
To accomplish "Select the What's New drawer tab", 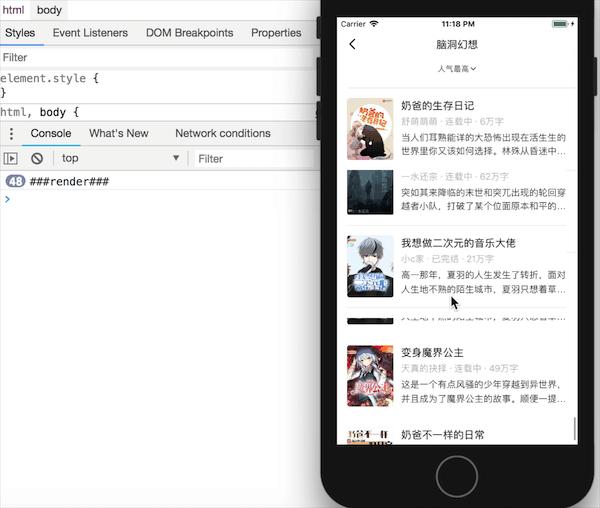I will (119, 134).
